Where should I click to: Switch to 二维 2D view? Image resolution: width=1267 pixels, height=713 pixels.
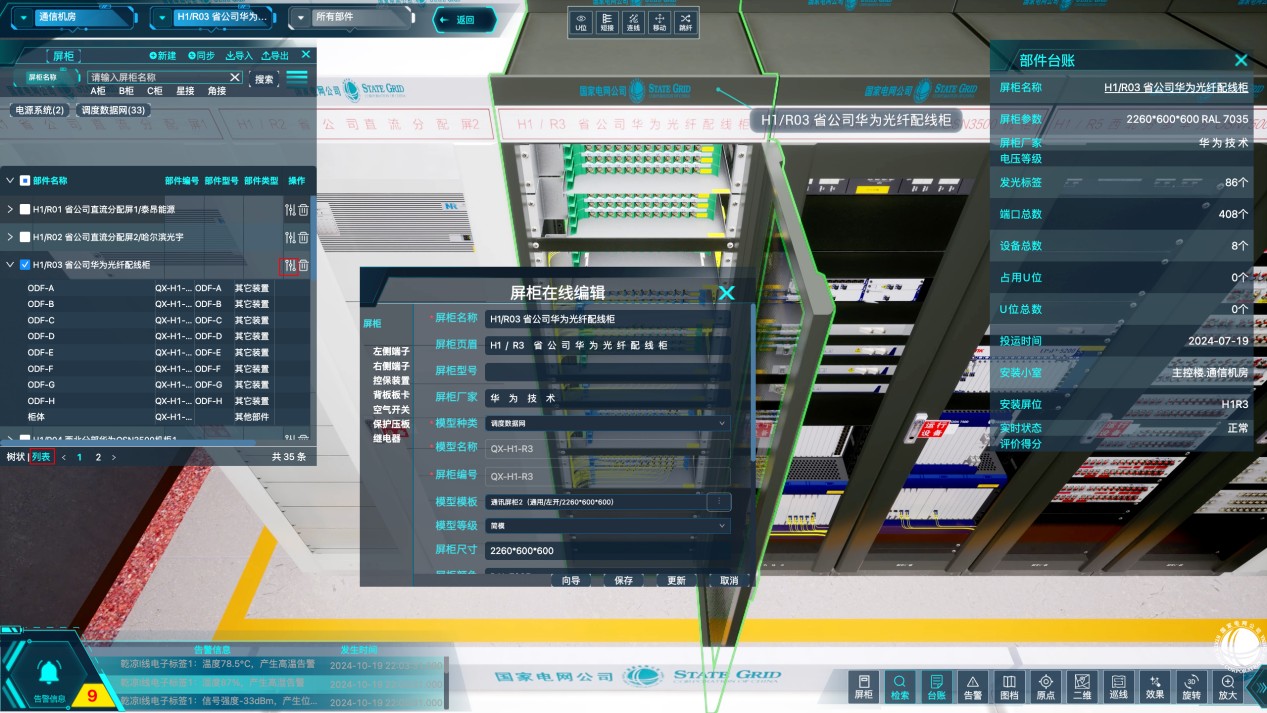click(x=1082, y=686)
